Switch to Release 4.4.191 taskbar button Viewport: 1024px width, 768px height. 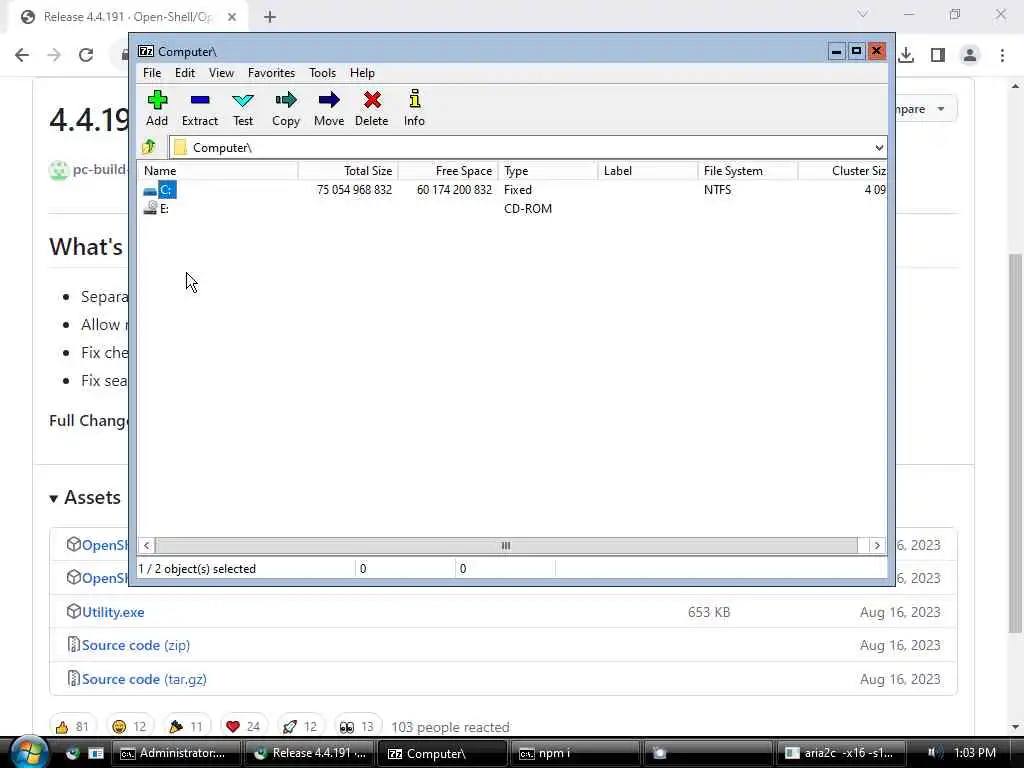[310, 753]
